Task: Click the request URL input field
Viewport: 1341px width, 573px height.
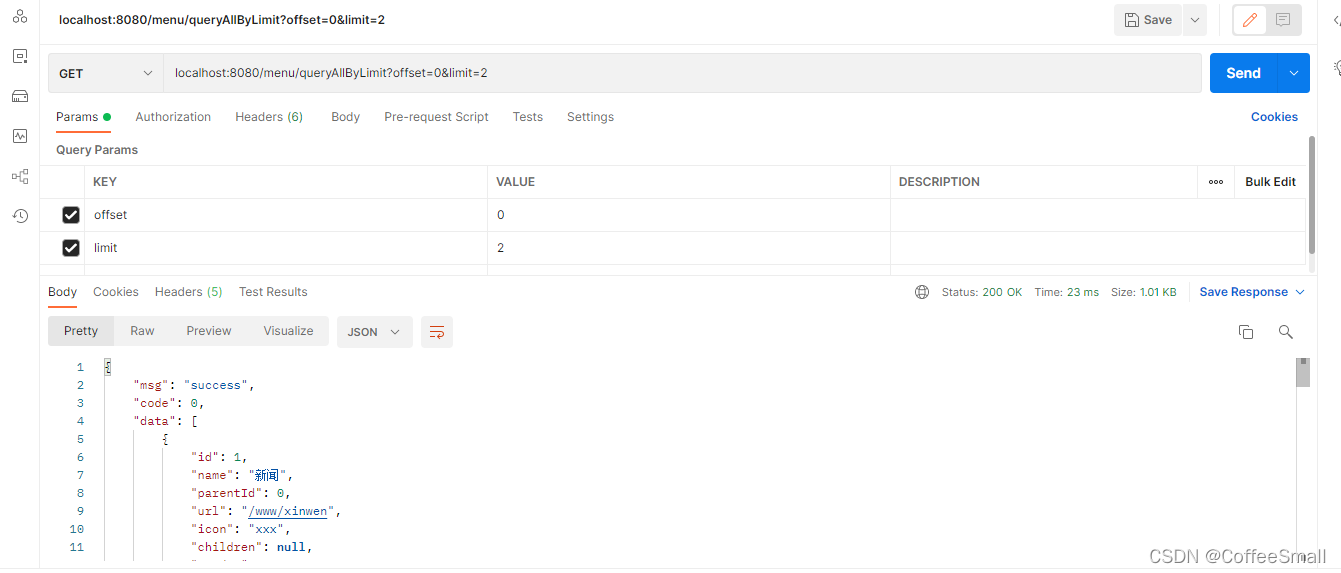Action: pyautogui.click(x=682, y=73)
